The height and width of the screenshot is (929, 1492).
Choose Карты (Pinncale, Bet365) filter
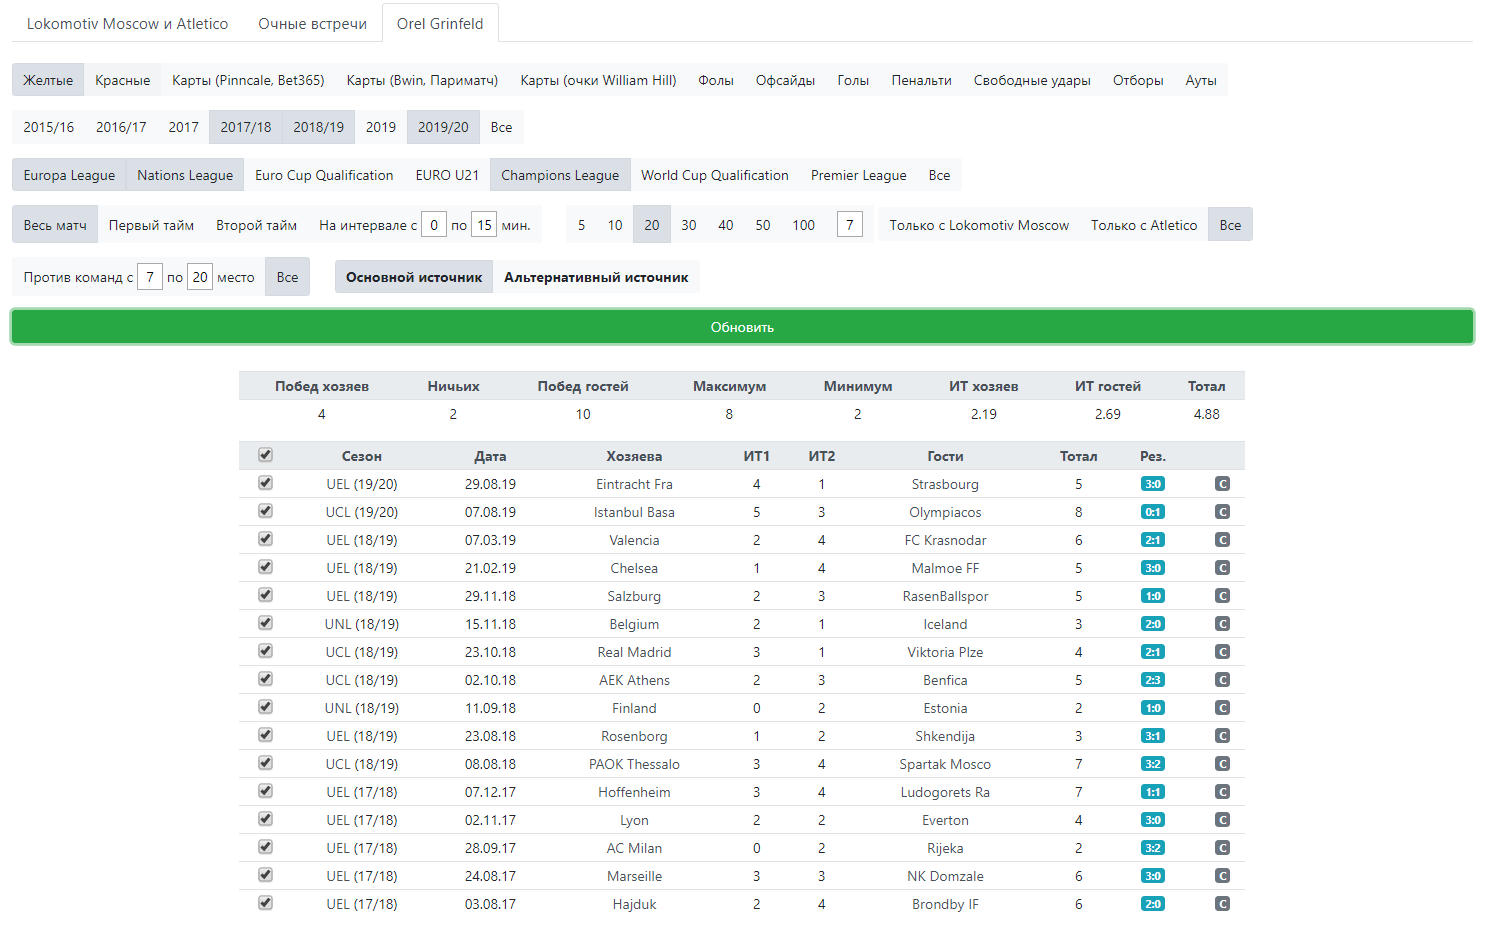click(x=248, y=80)
